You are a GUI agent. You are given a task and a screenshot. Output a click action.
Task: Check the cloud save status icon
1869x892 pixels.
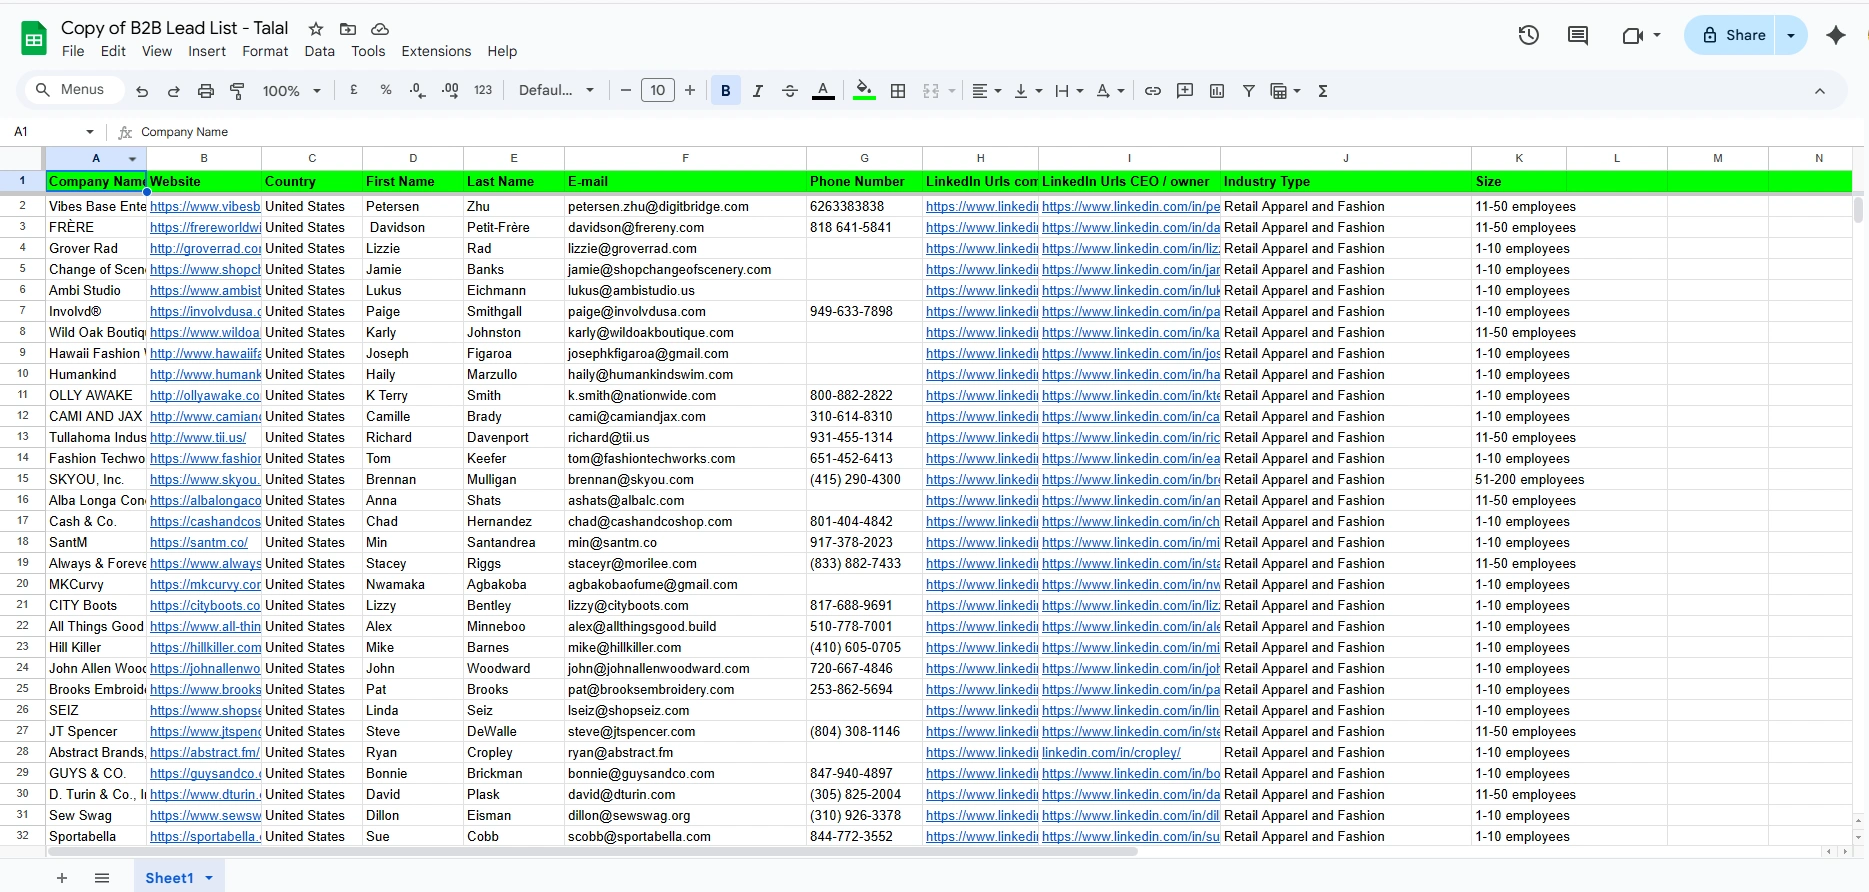(x=380, y=29)
